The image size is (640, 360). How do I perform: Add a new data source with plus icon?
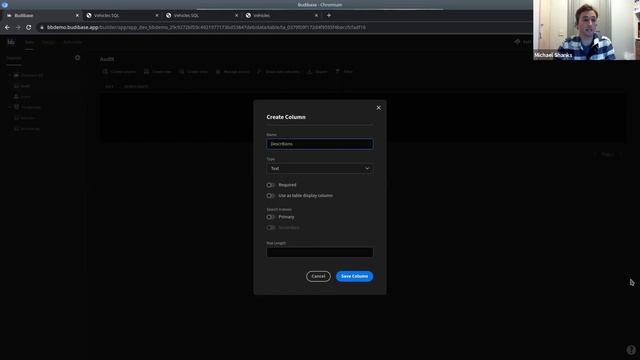78,58
